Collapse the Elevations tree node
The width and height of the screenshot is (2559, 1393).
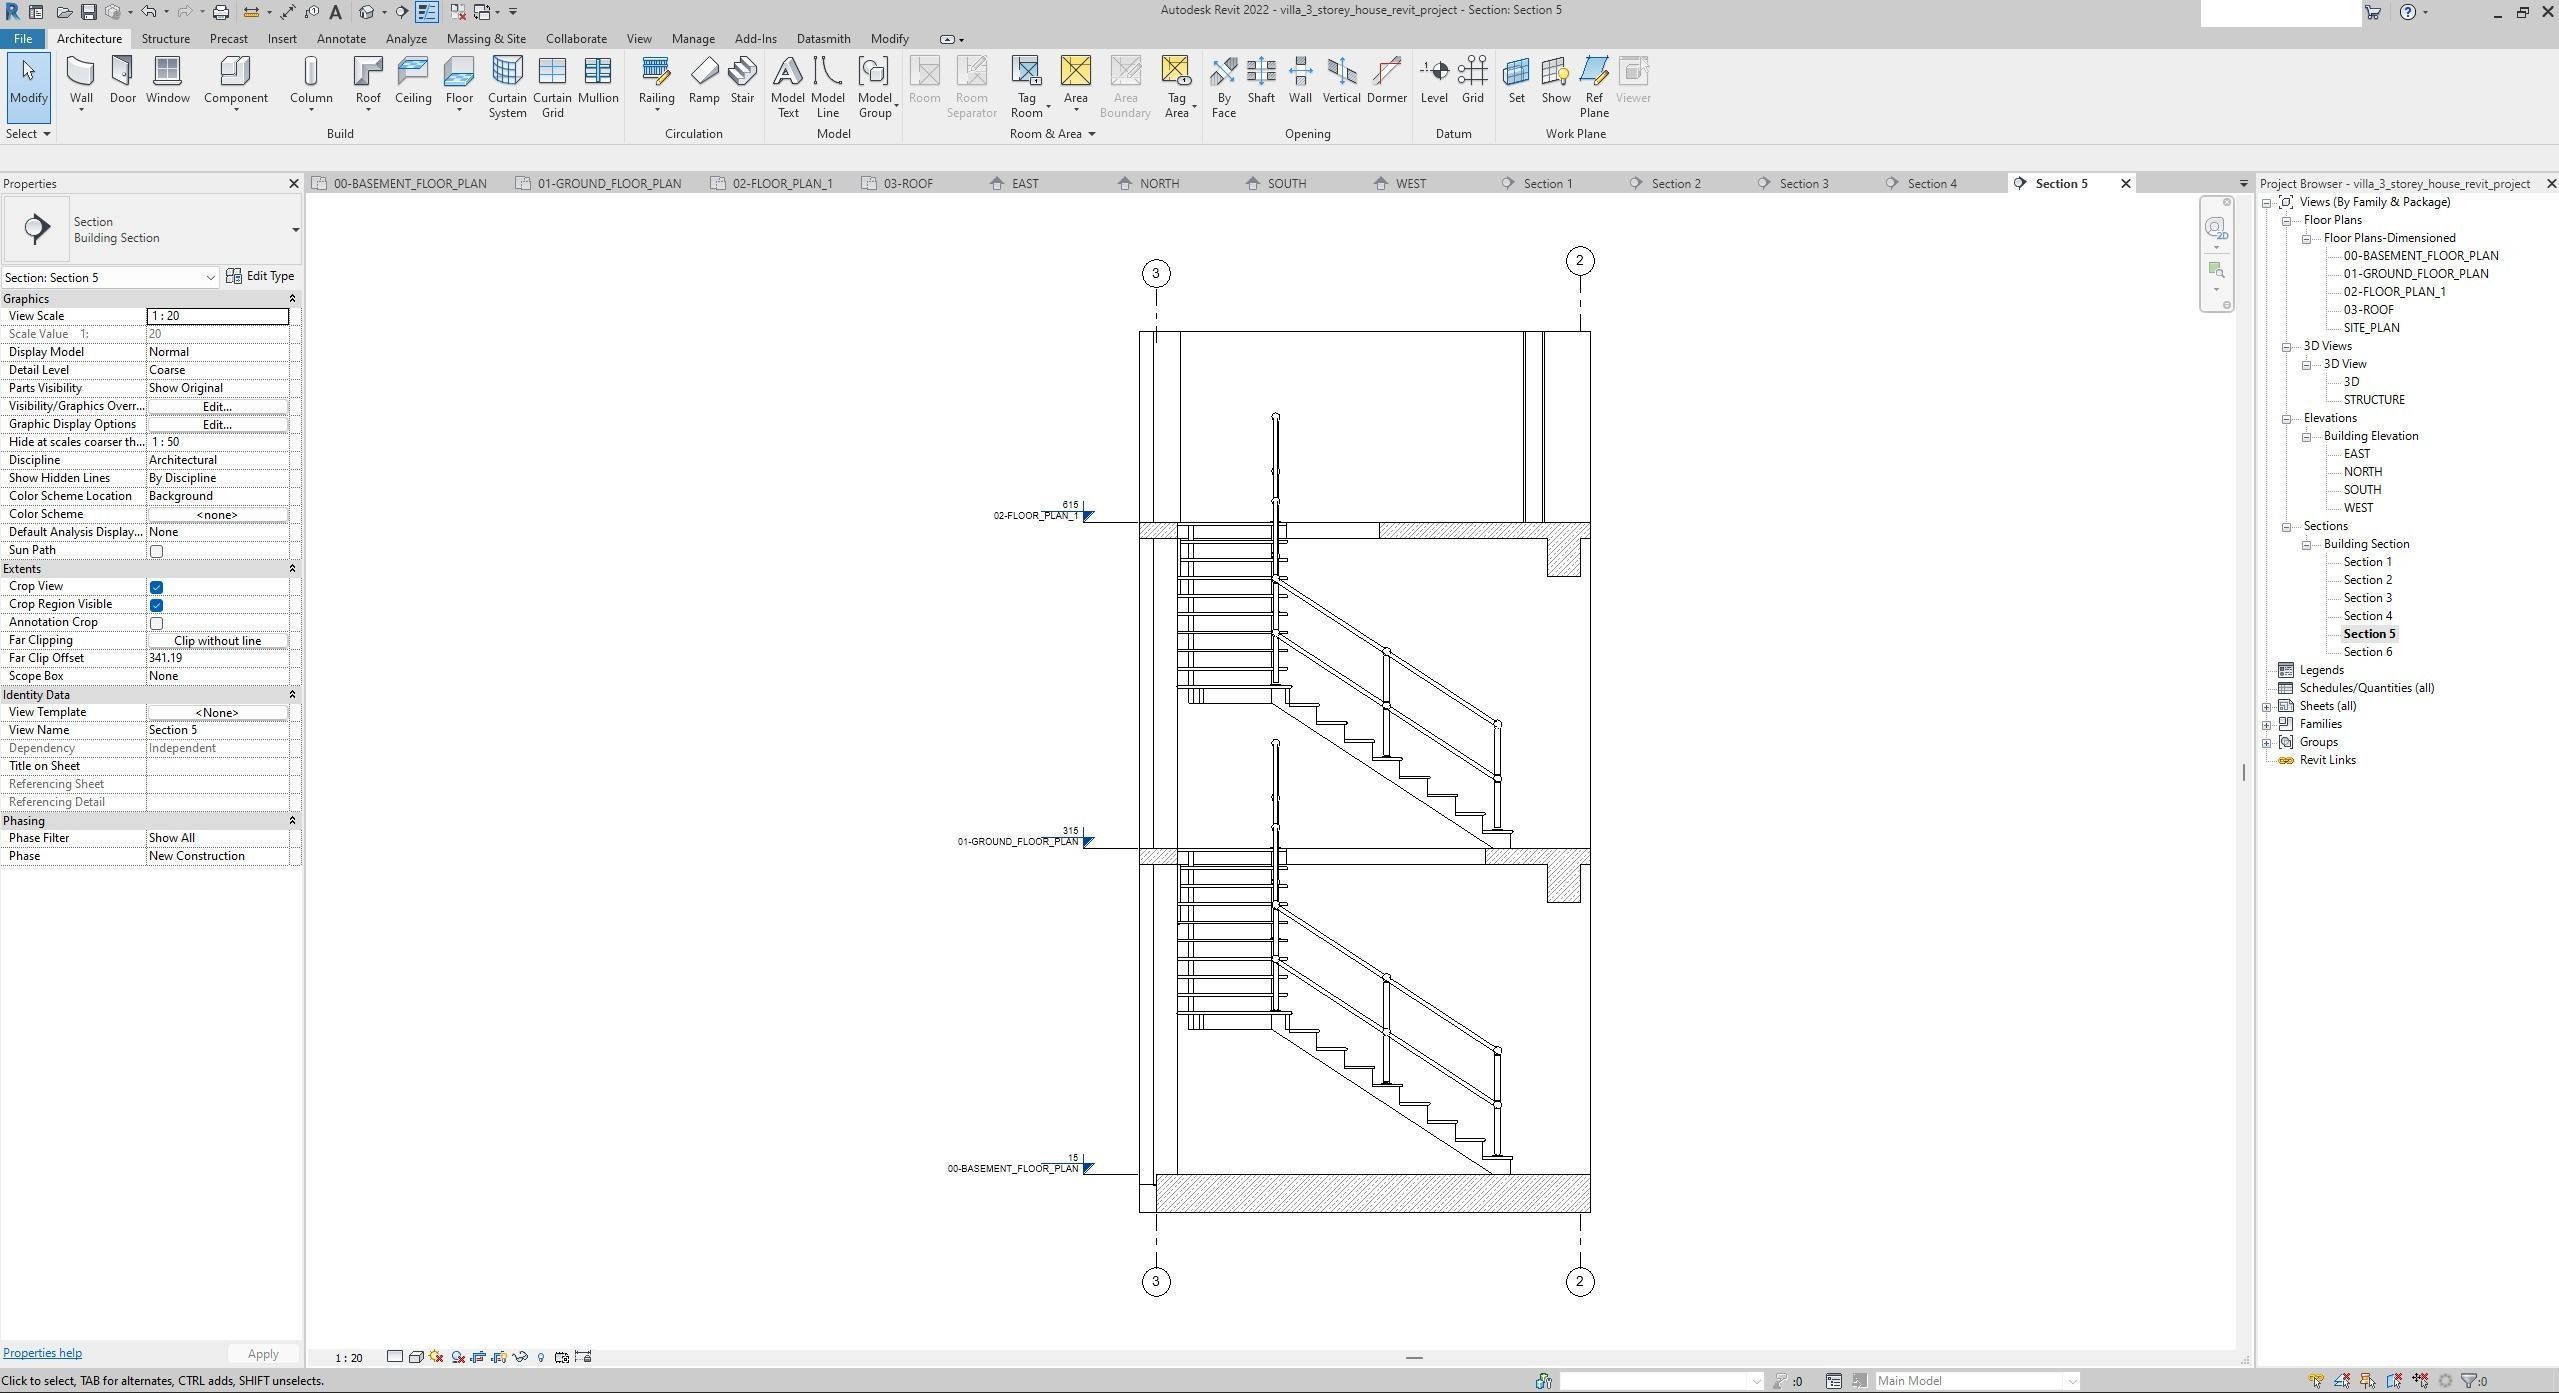(2287, 418)
